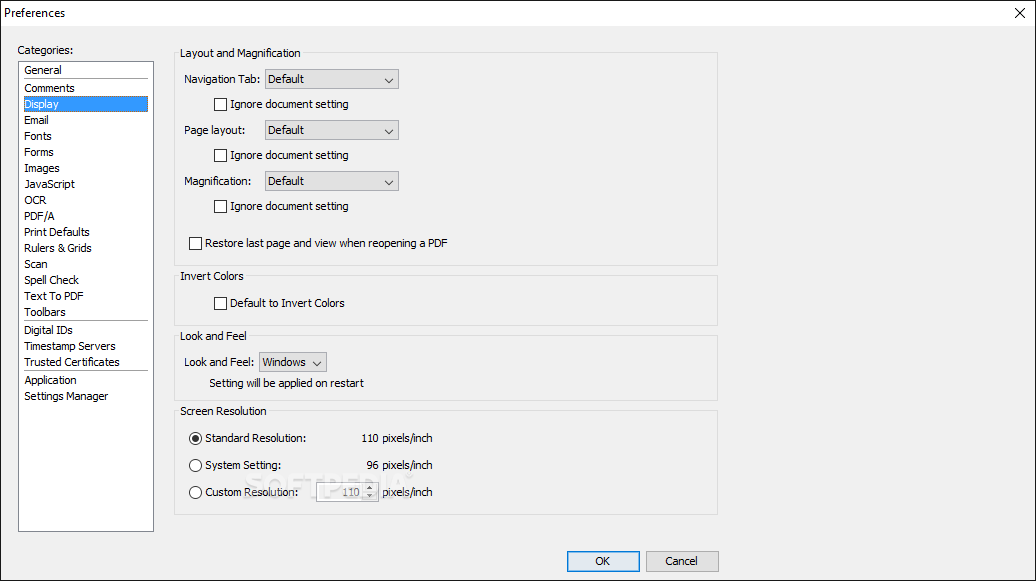Tick Ignore document setting under Magnification
The image size is (1036, 581).
tap(221, 206)
